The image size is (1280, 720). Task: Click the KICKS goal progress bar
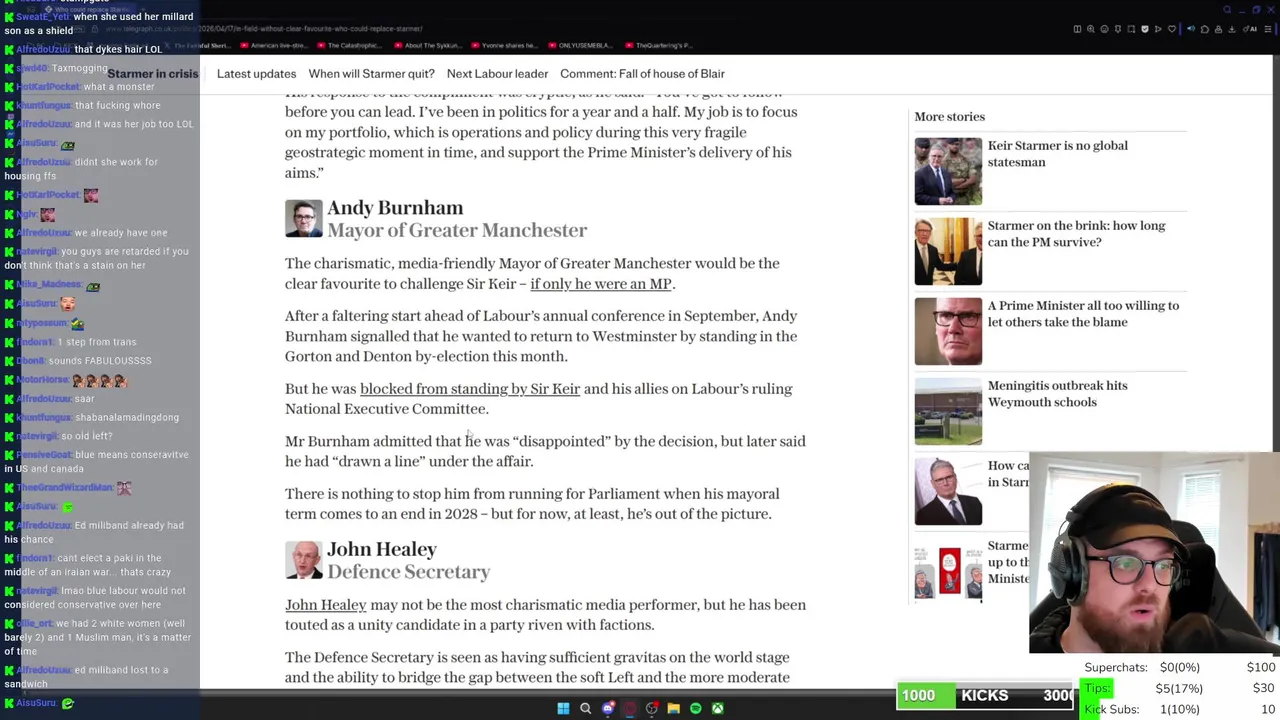coord(985,695)
